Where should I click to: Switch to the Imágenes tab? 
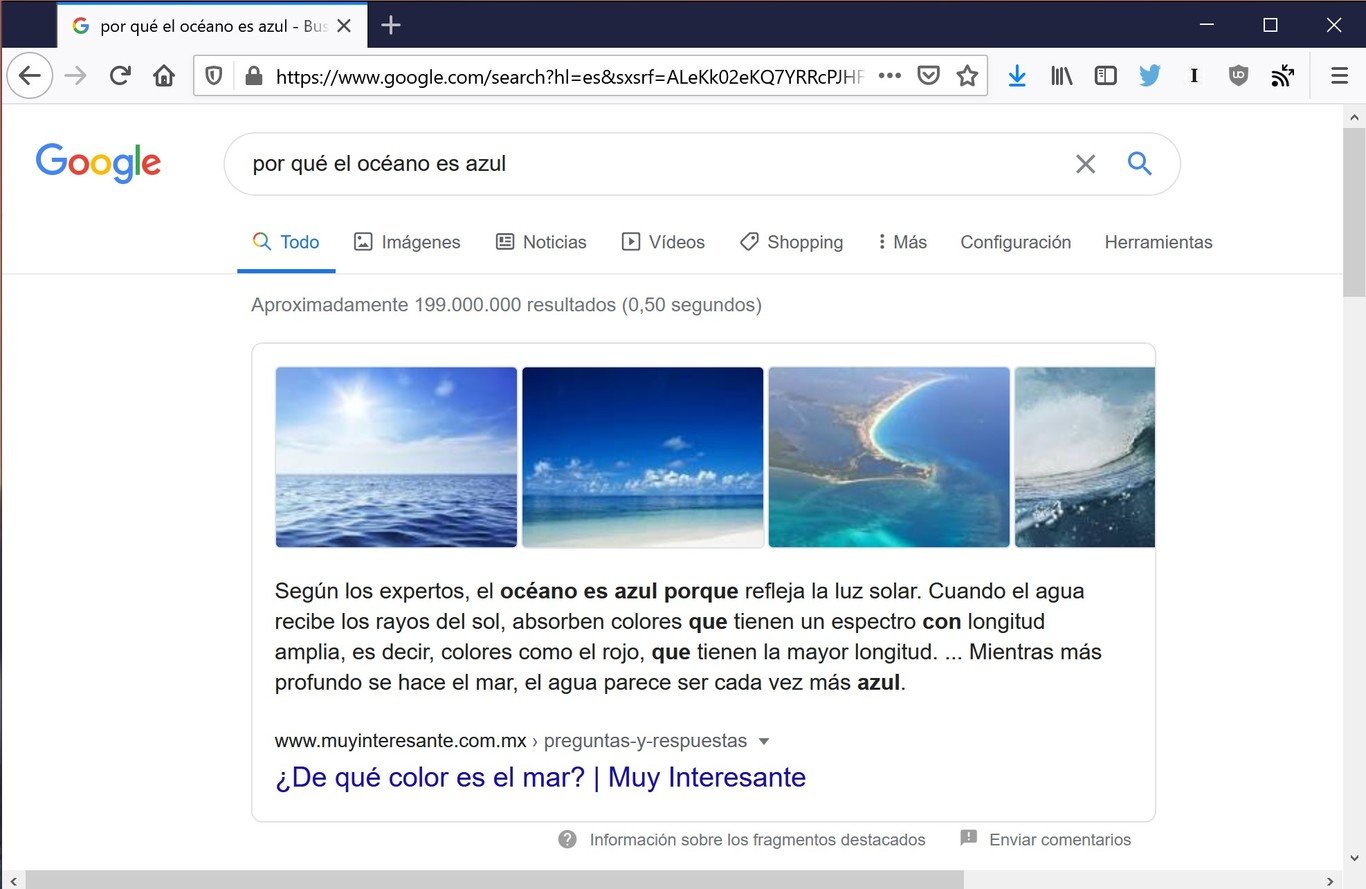(x=407, y=242)
